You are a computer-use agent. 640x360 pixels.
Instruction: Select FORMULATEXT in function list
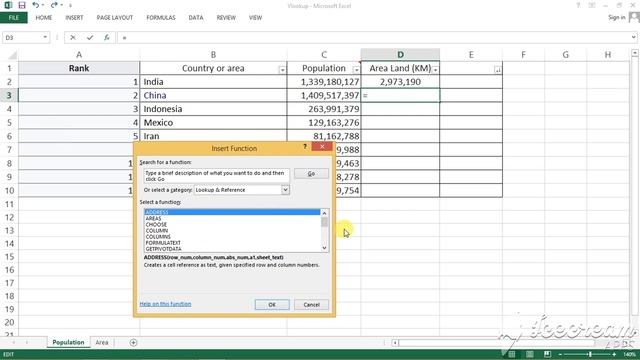[x=232, y=243]
